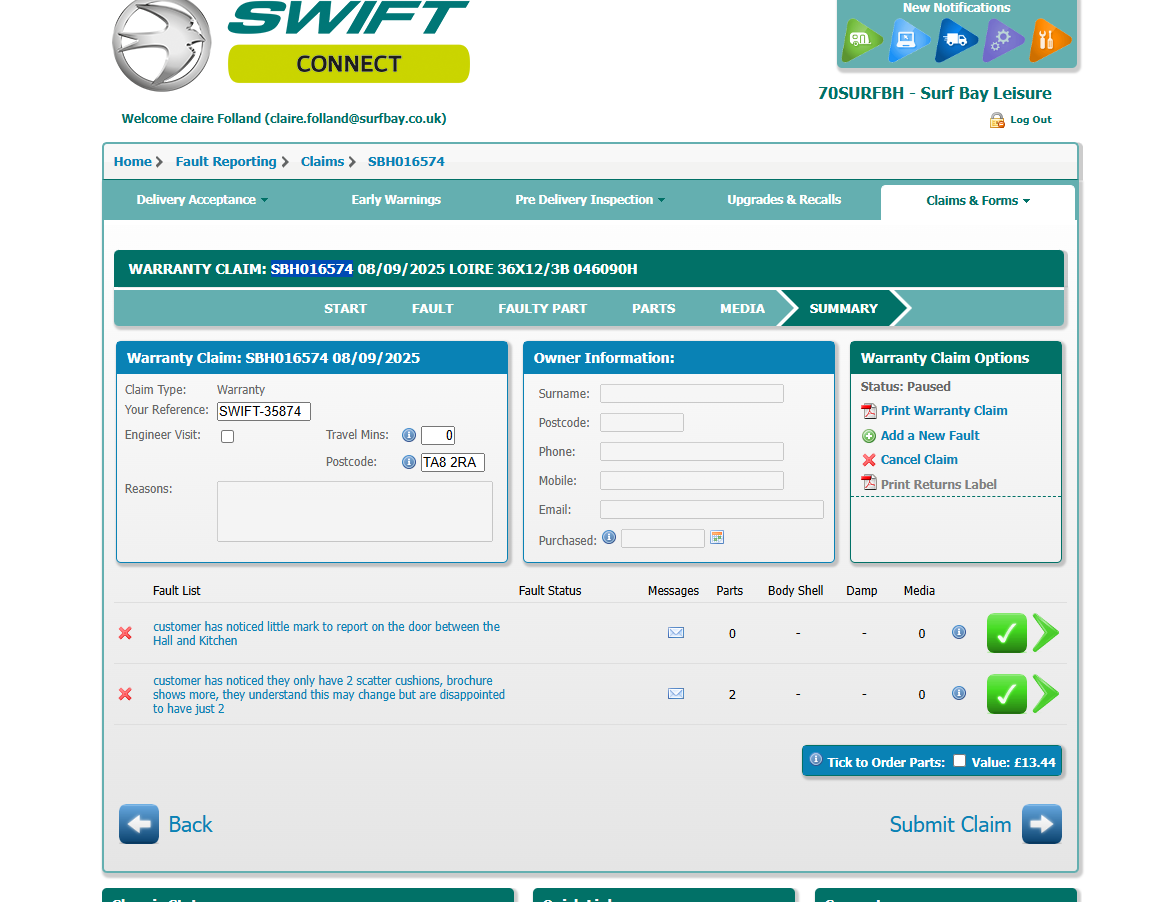
Task: Go to the START step
Action: [x=346, y=309]
